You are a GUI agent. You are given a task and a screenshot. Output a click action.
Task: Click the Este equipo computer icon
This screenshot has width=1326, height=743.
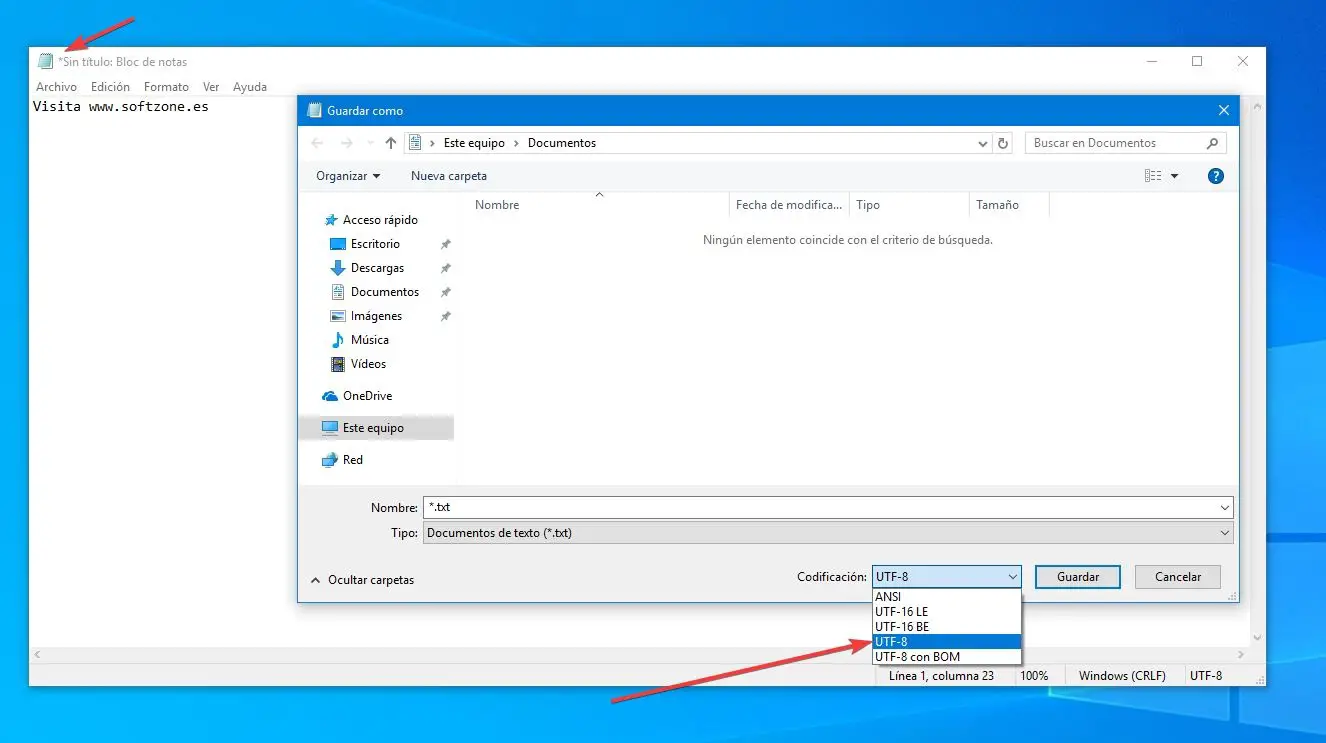pos(330,428)
